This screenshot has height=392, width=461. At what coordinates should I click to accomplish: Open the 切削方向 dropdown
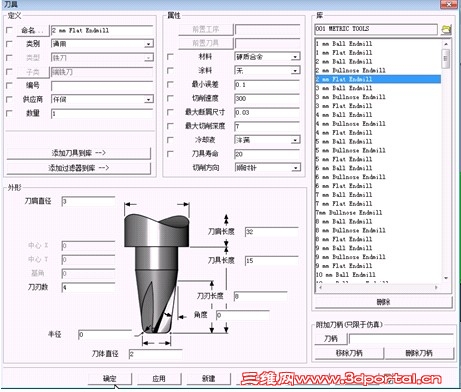pyautogui.click(x=295, y=168)
